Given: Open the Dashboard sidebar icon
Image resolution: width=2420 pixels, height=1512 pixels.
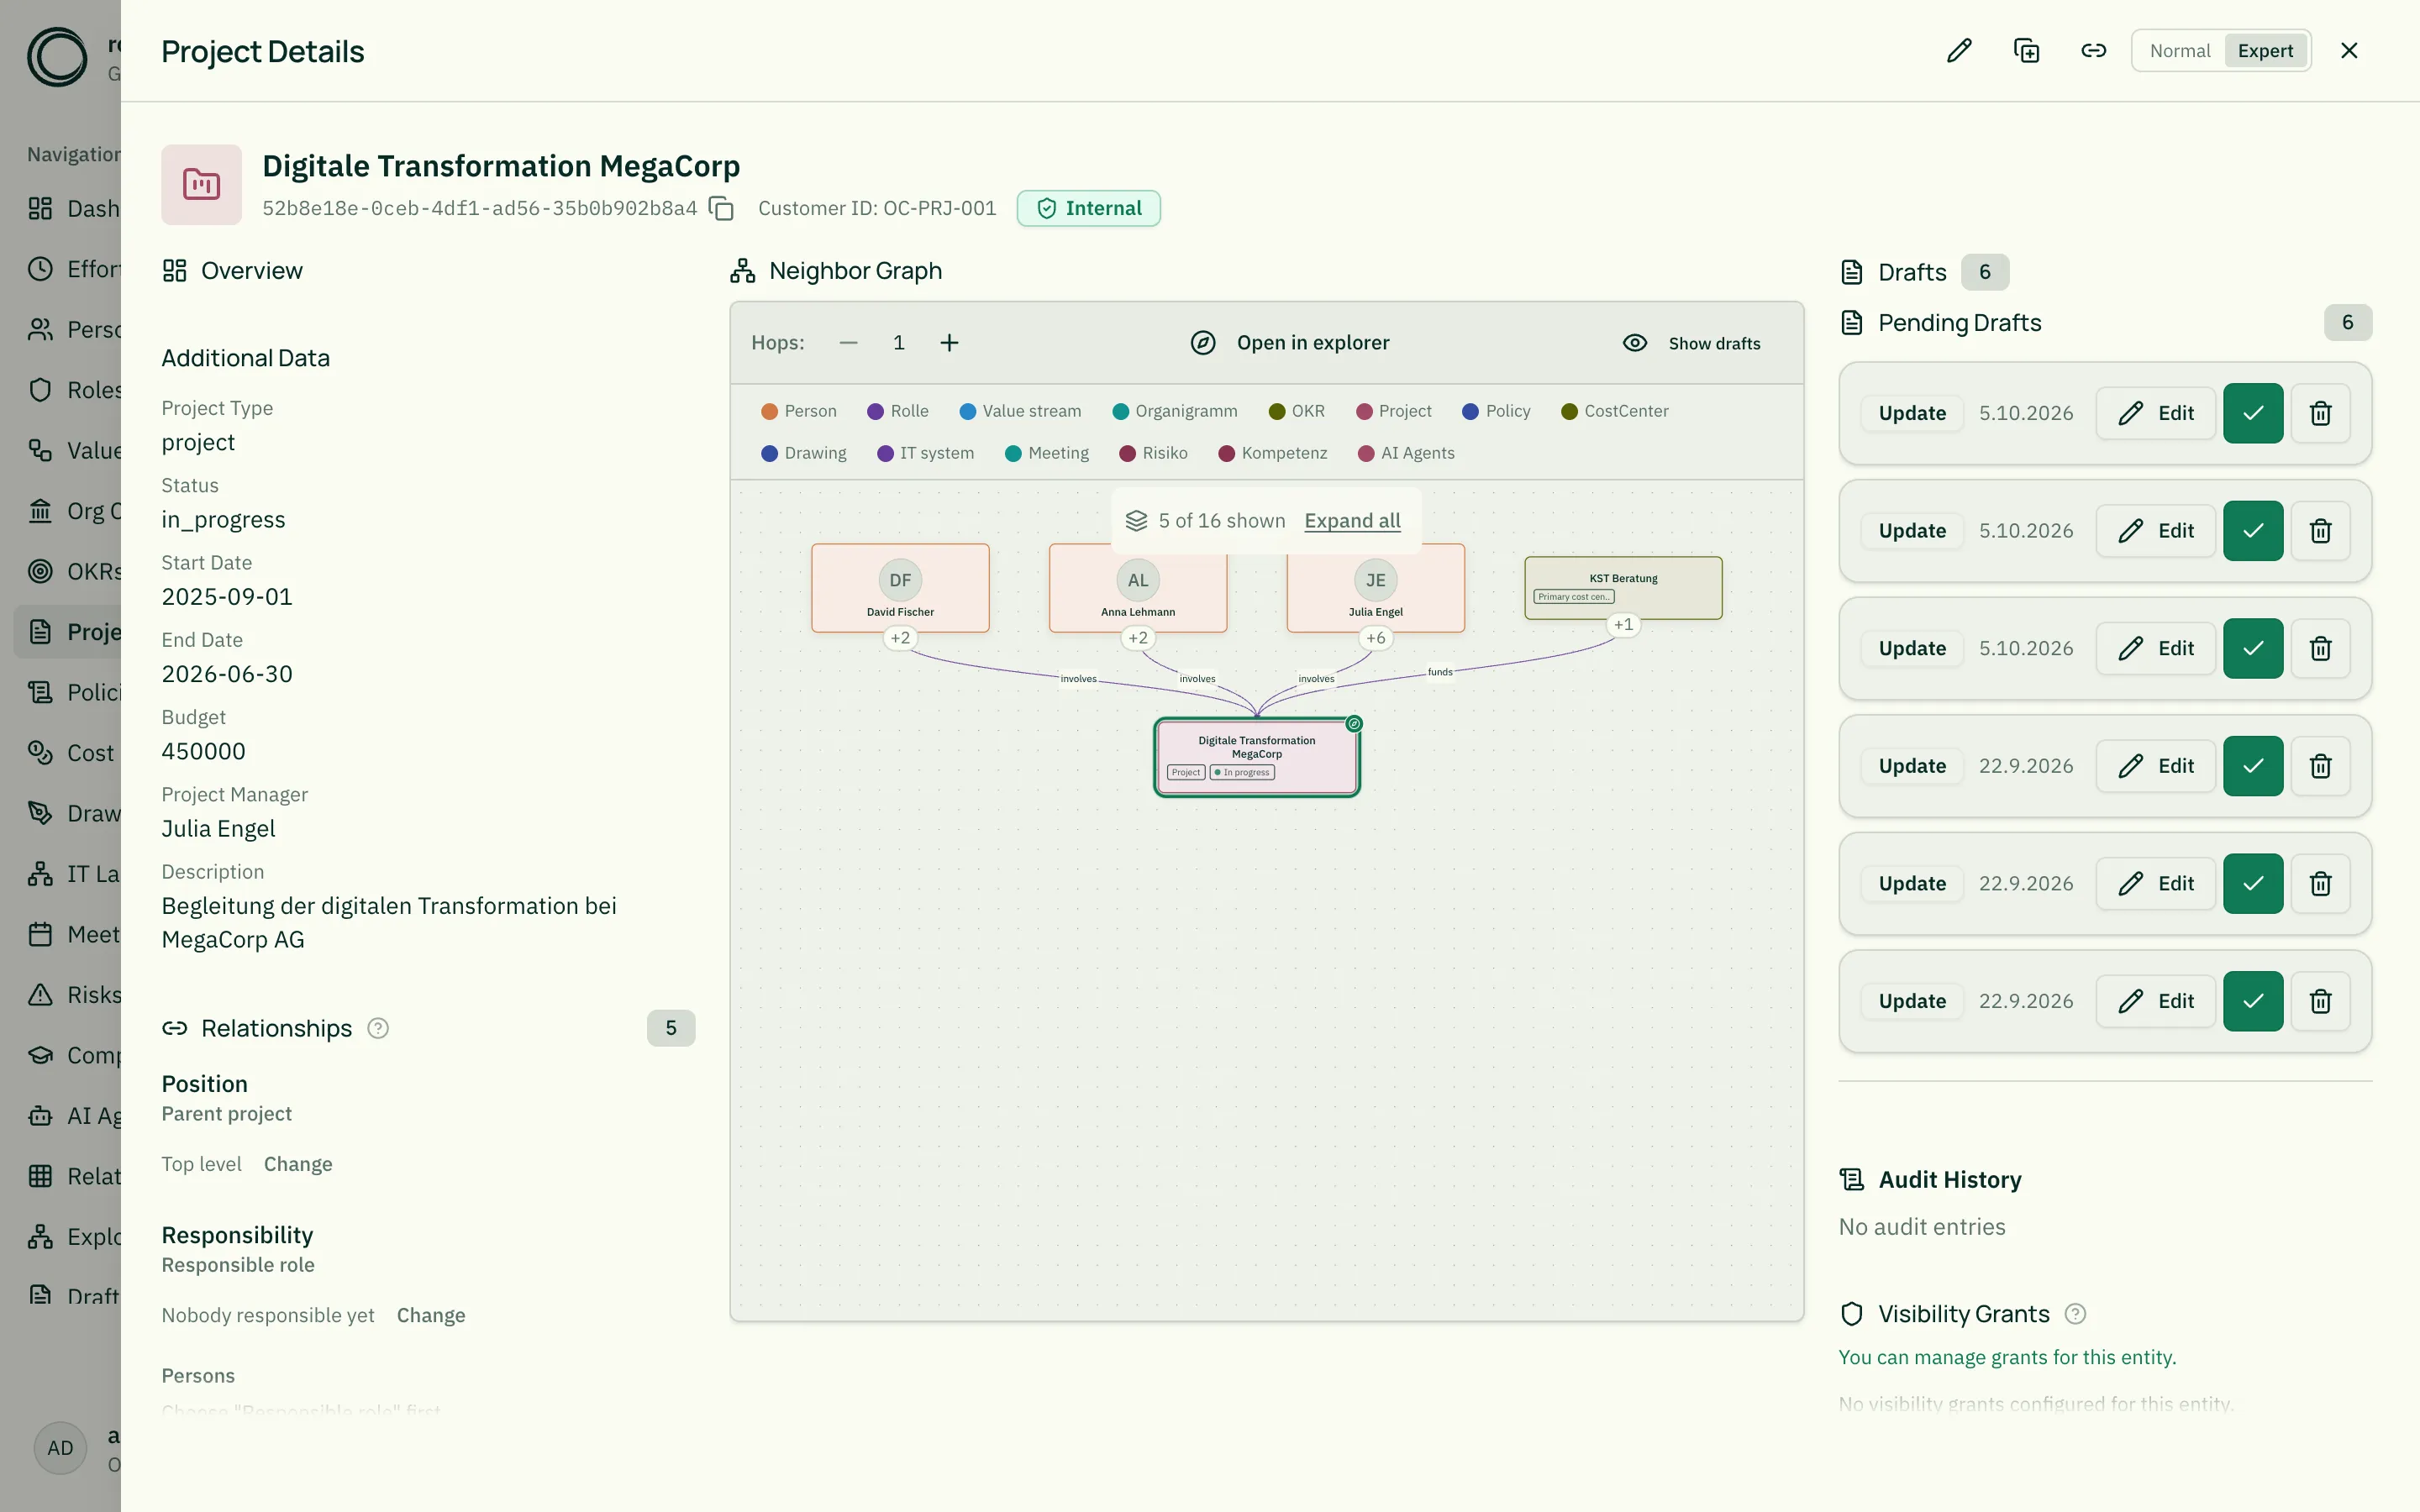Looking at the screenshot, I should pos(40,208).
